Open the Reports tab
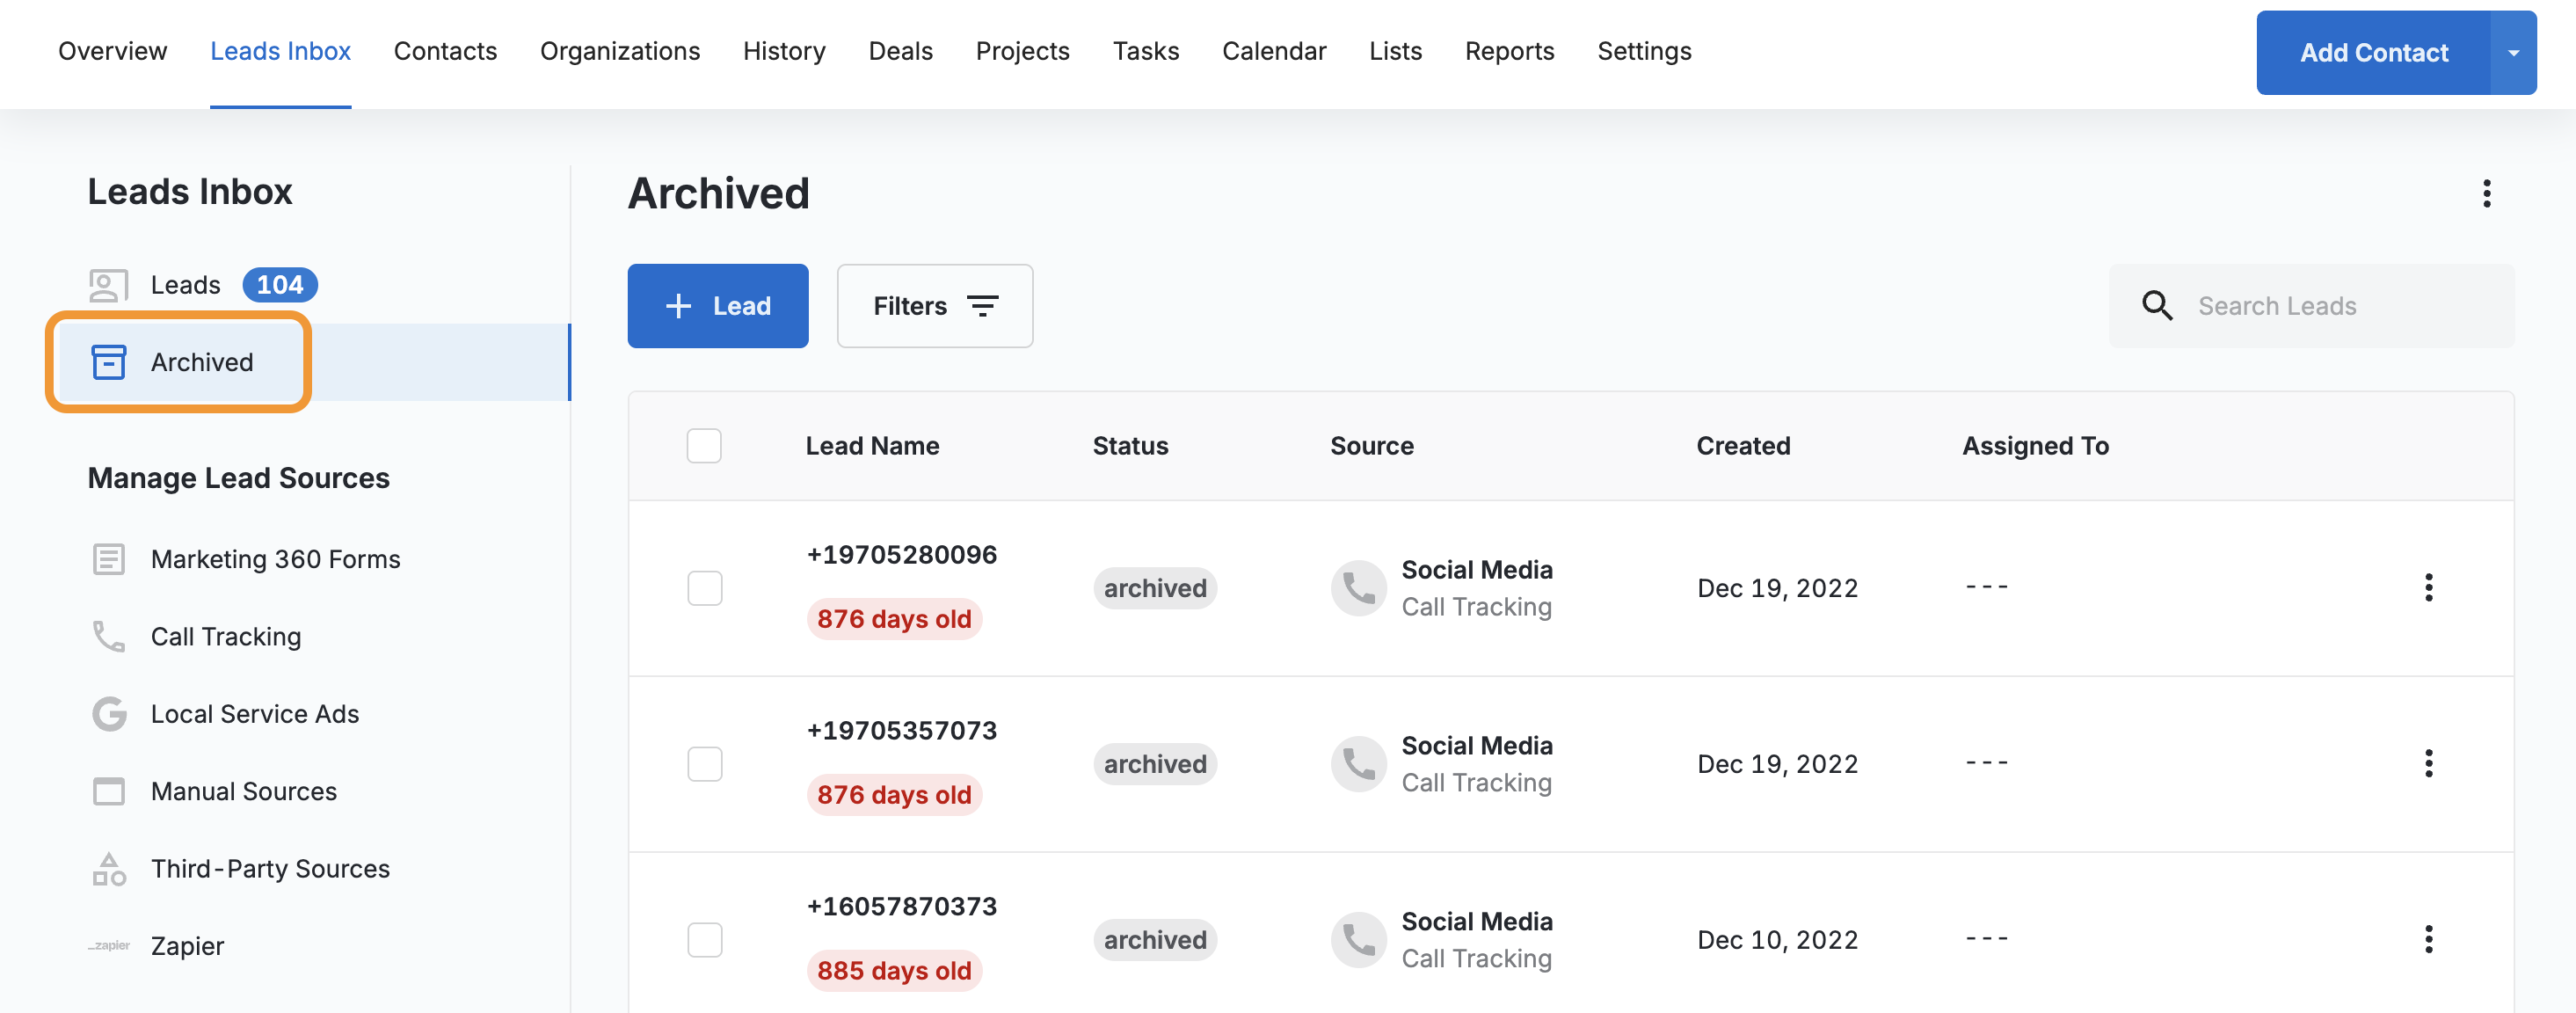The image size is (2576, 1013). point(1508,51)
